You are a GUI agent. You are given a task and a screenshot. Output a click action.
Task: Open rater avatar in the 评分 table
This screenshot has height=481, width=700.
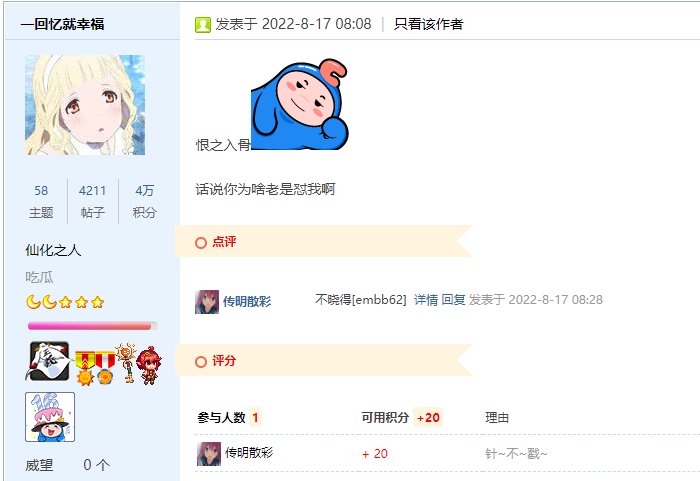tap(209, 454)
